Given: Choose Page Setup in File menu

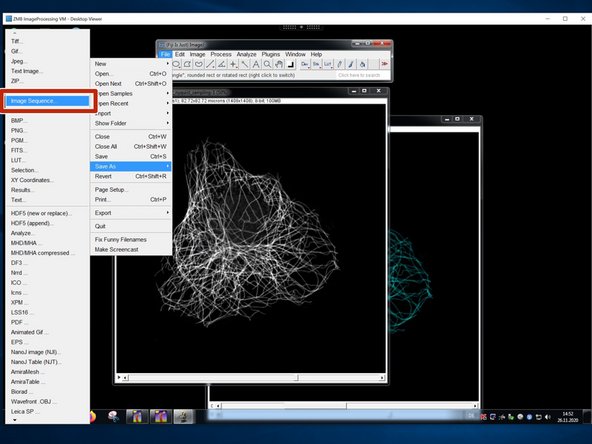Looking at the screenshot, I should click(131, 190).
